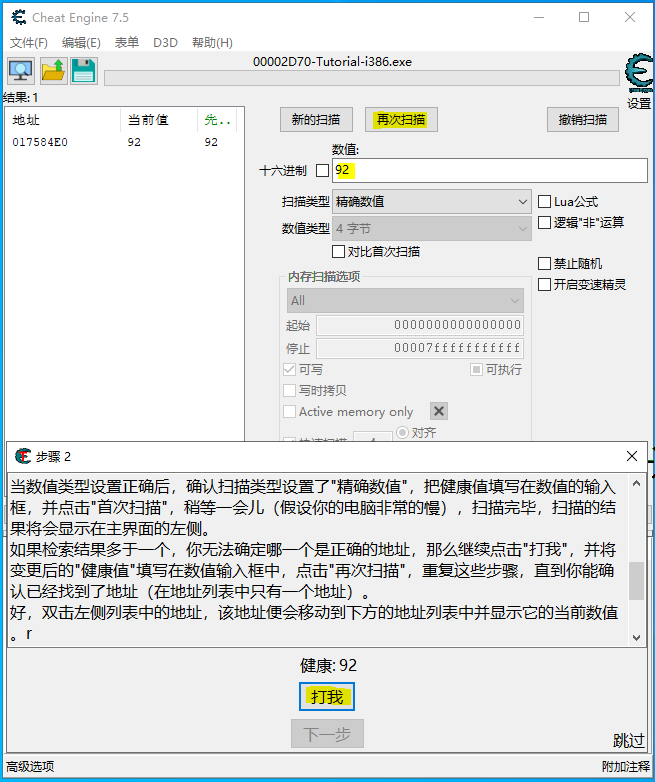
Task: Toggle the 对比首次扫描 checkbox
Action: coord(338,251)
